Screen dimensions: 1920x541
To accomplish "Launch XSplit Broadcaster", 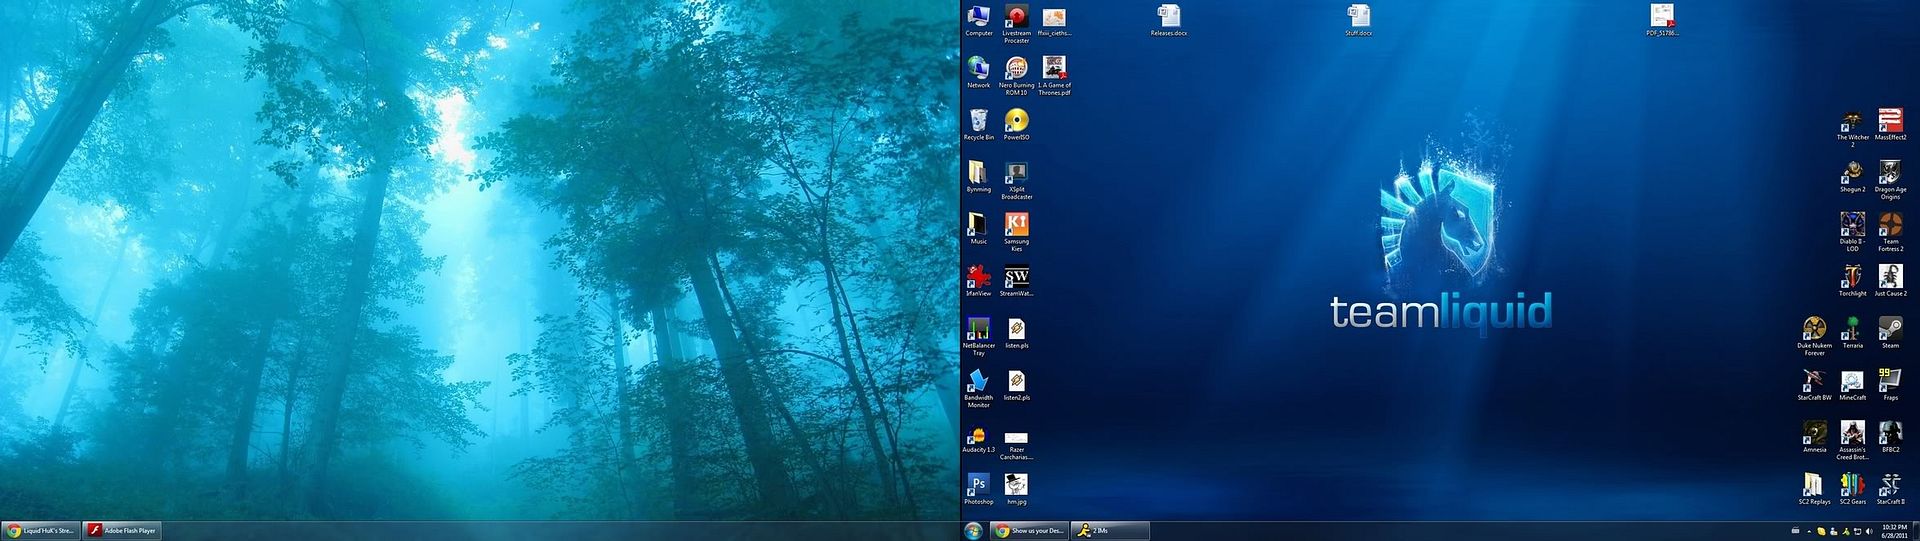I will 1016,180.
